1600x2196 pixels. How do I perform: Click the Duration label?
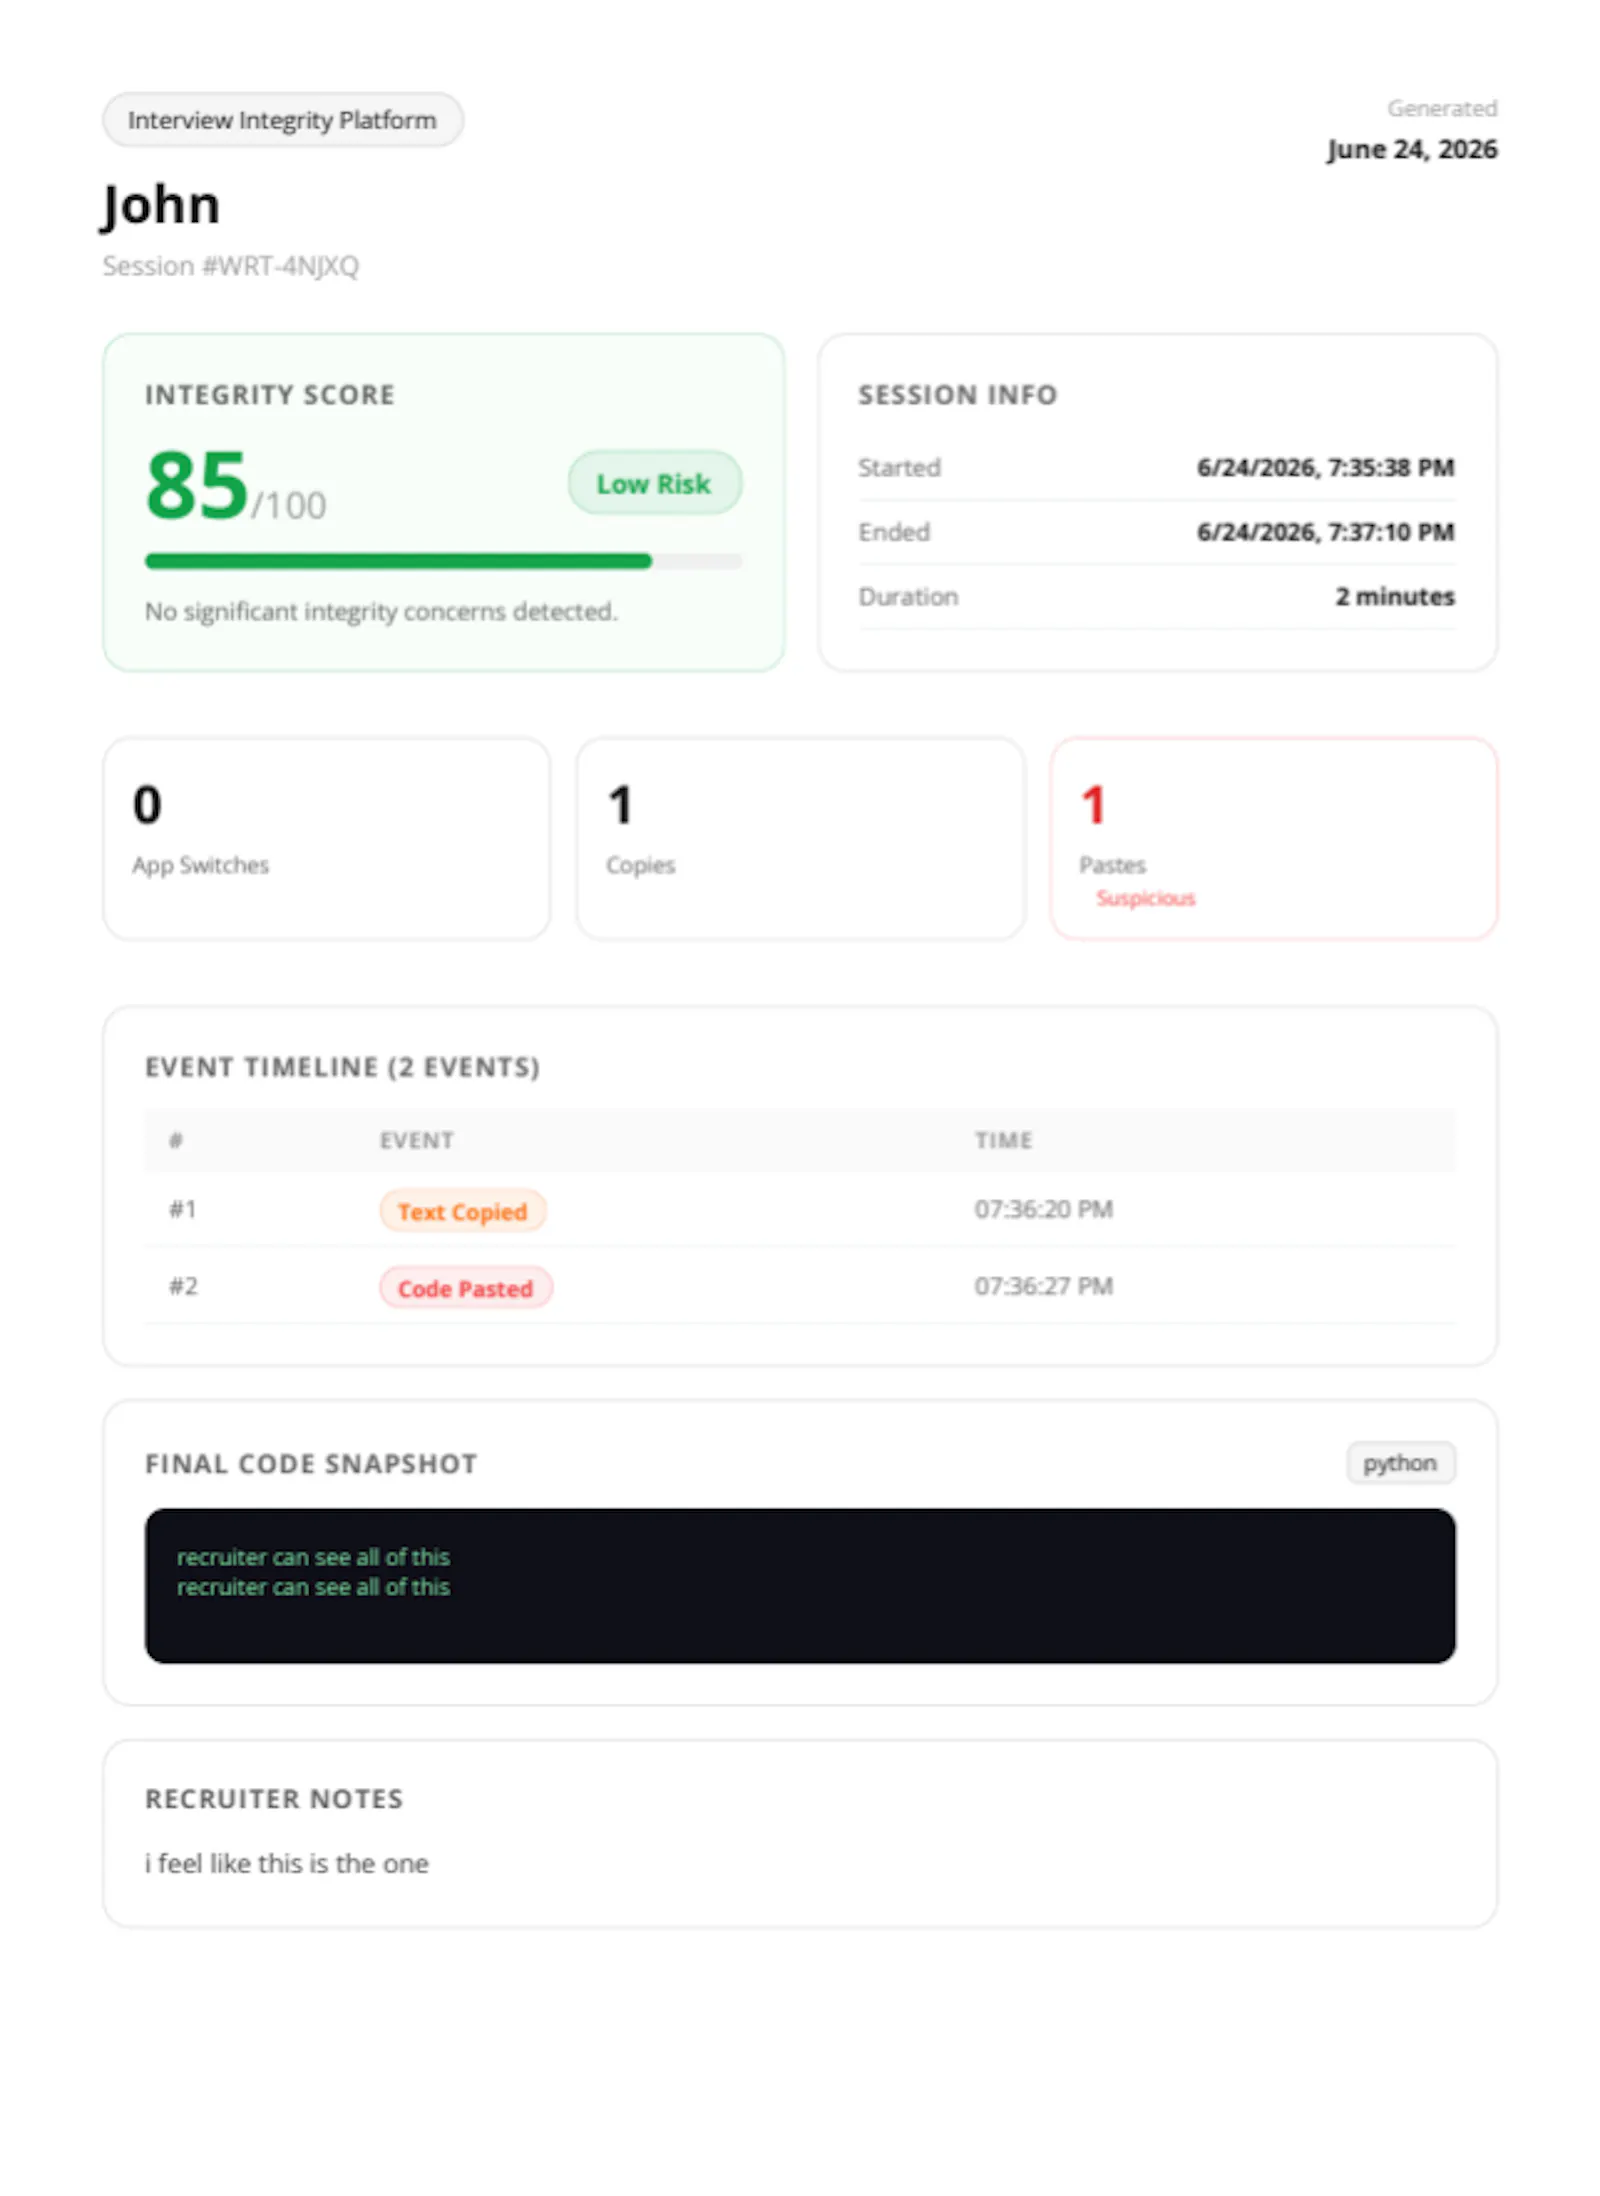pyautogui.click(x=908, y=597)
